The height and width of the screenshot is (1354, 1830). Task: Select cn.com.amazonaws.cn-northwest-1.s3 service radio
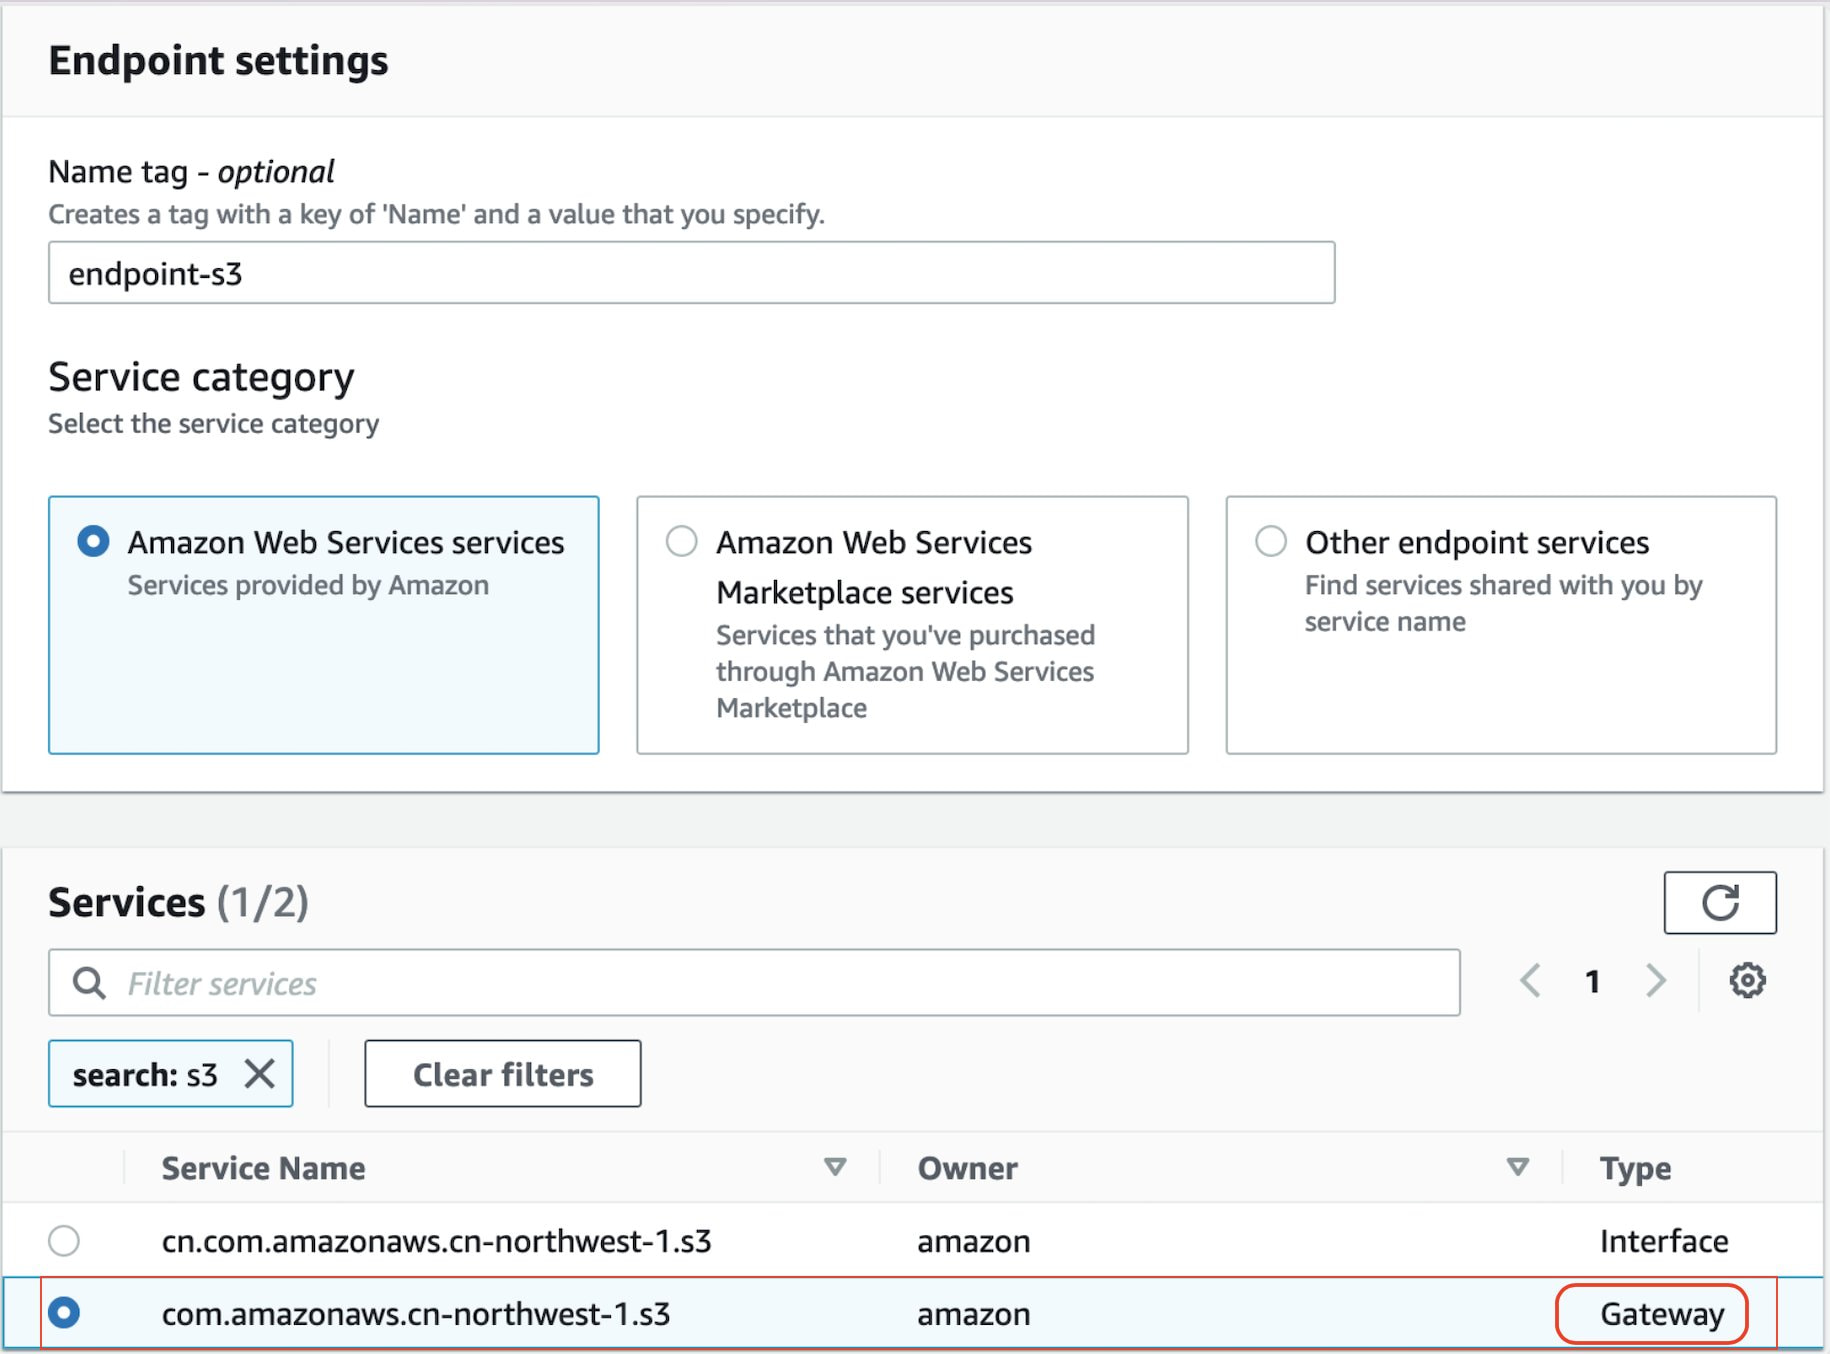[64, 1240]
